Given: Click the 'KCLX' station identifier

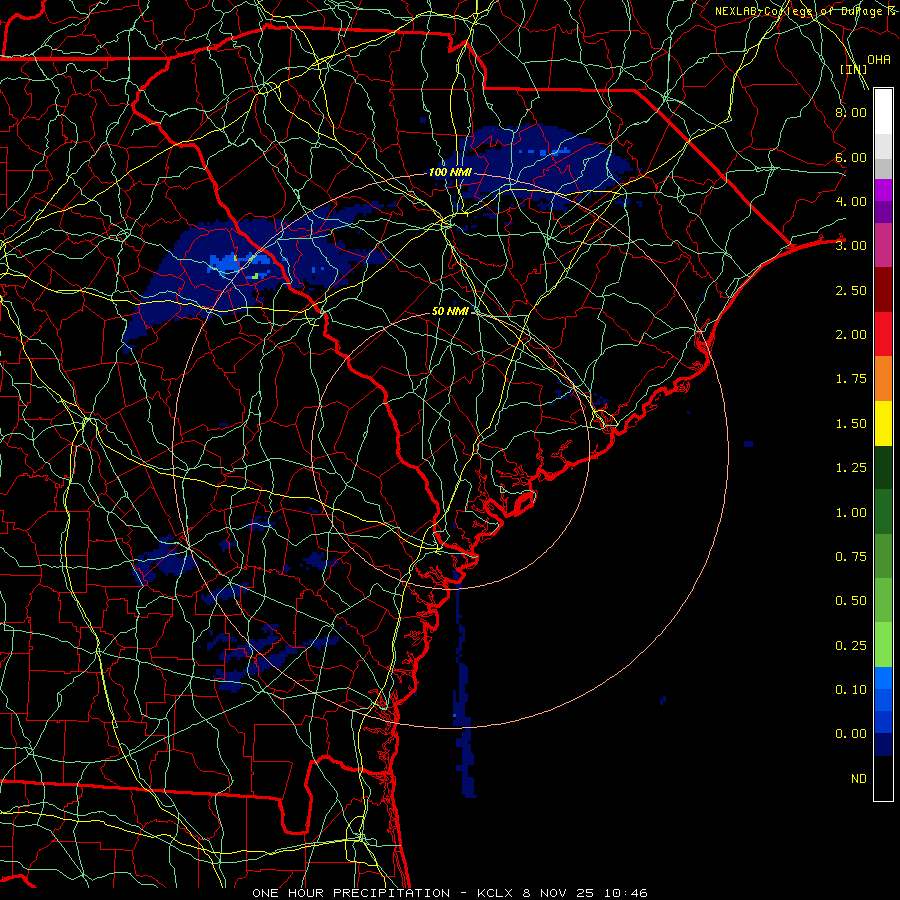Looking at the screenshot, I should pyautogui.click(x=495, y=893).
